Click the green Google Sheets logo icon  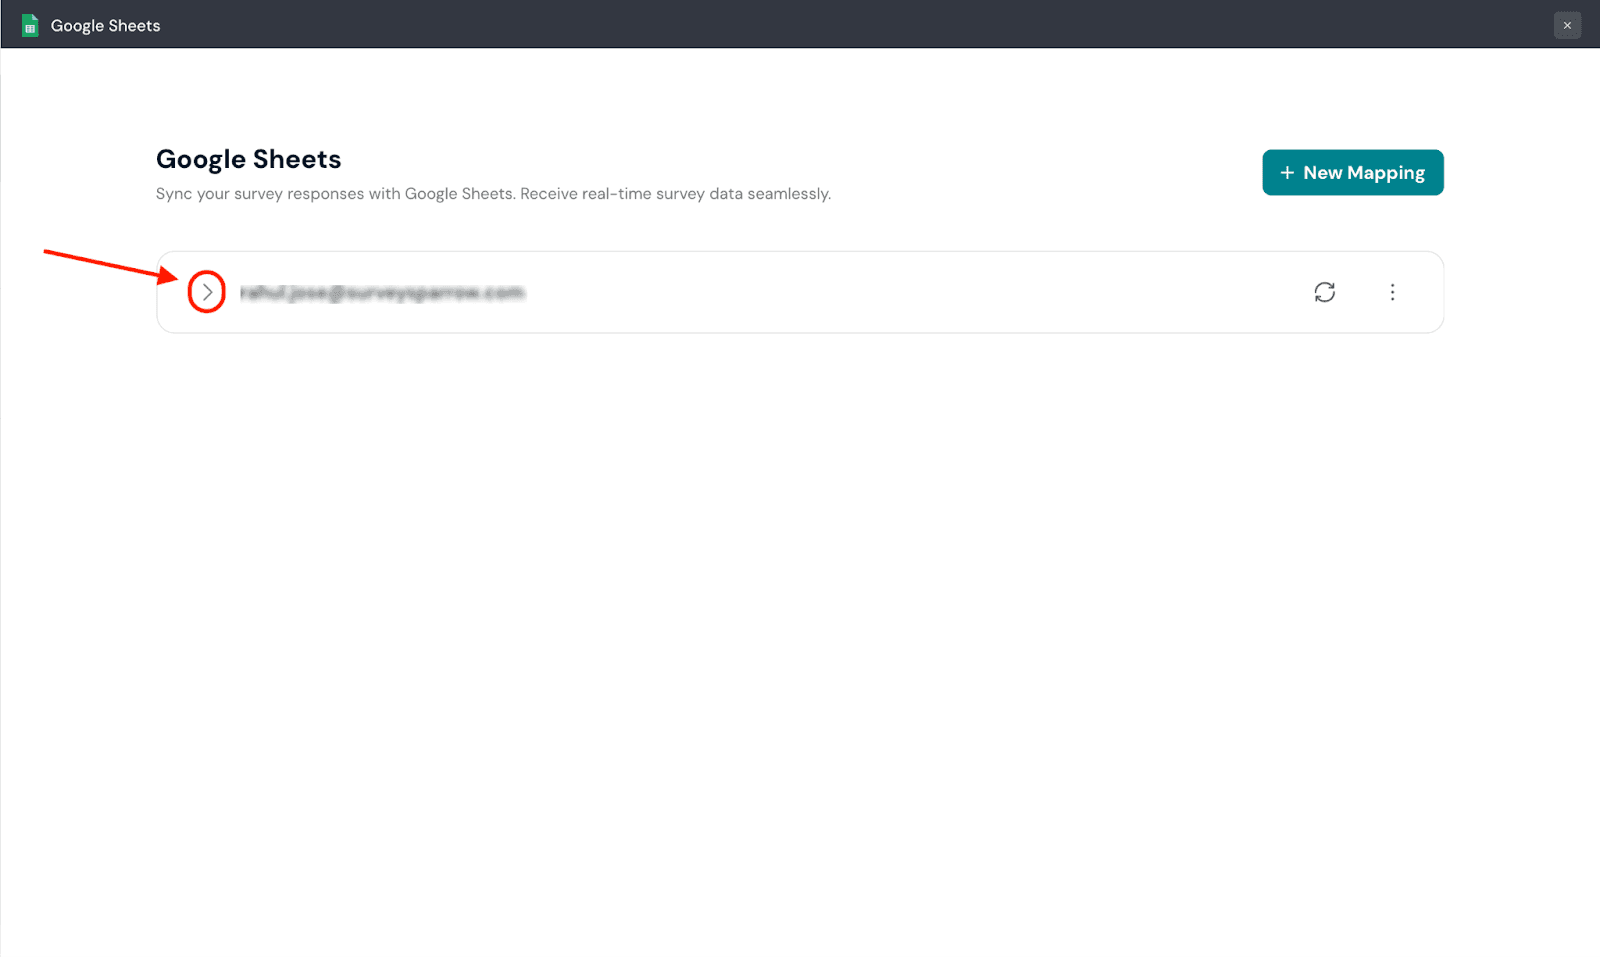click(x=30, y=25)
